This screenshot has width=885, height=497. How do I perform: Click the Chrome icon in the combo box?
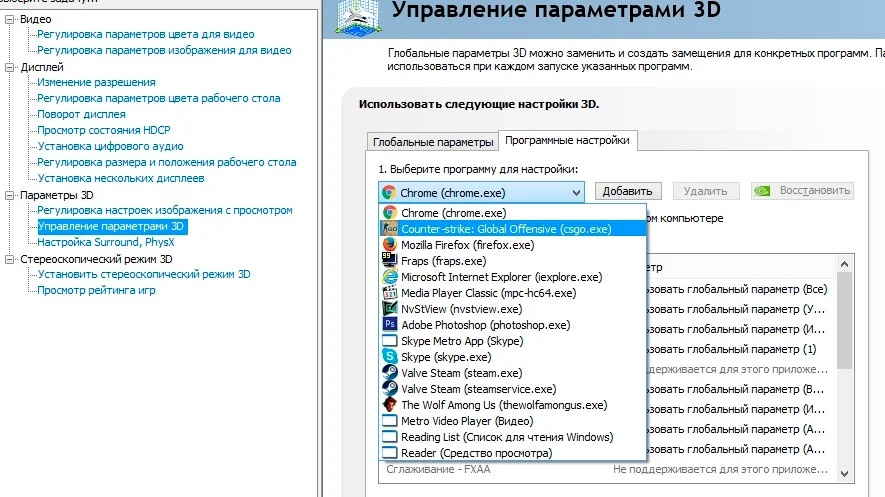coord(388,192)
